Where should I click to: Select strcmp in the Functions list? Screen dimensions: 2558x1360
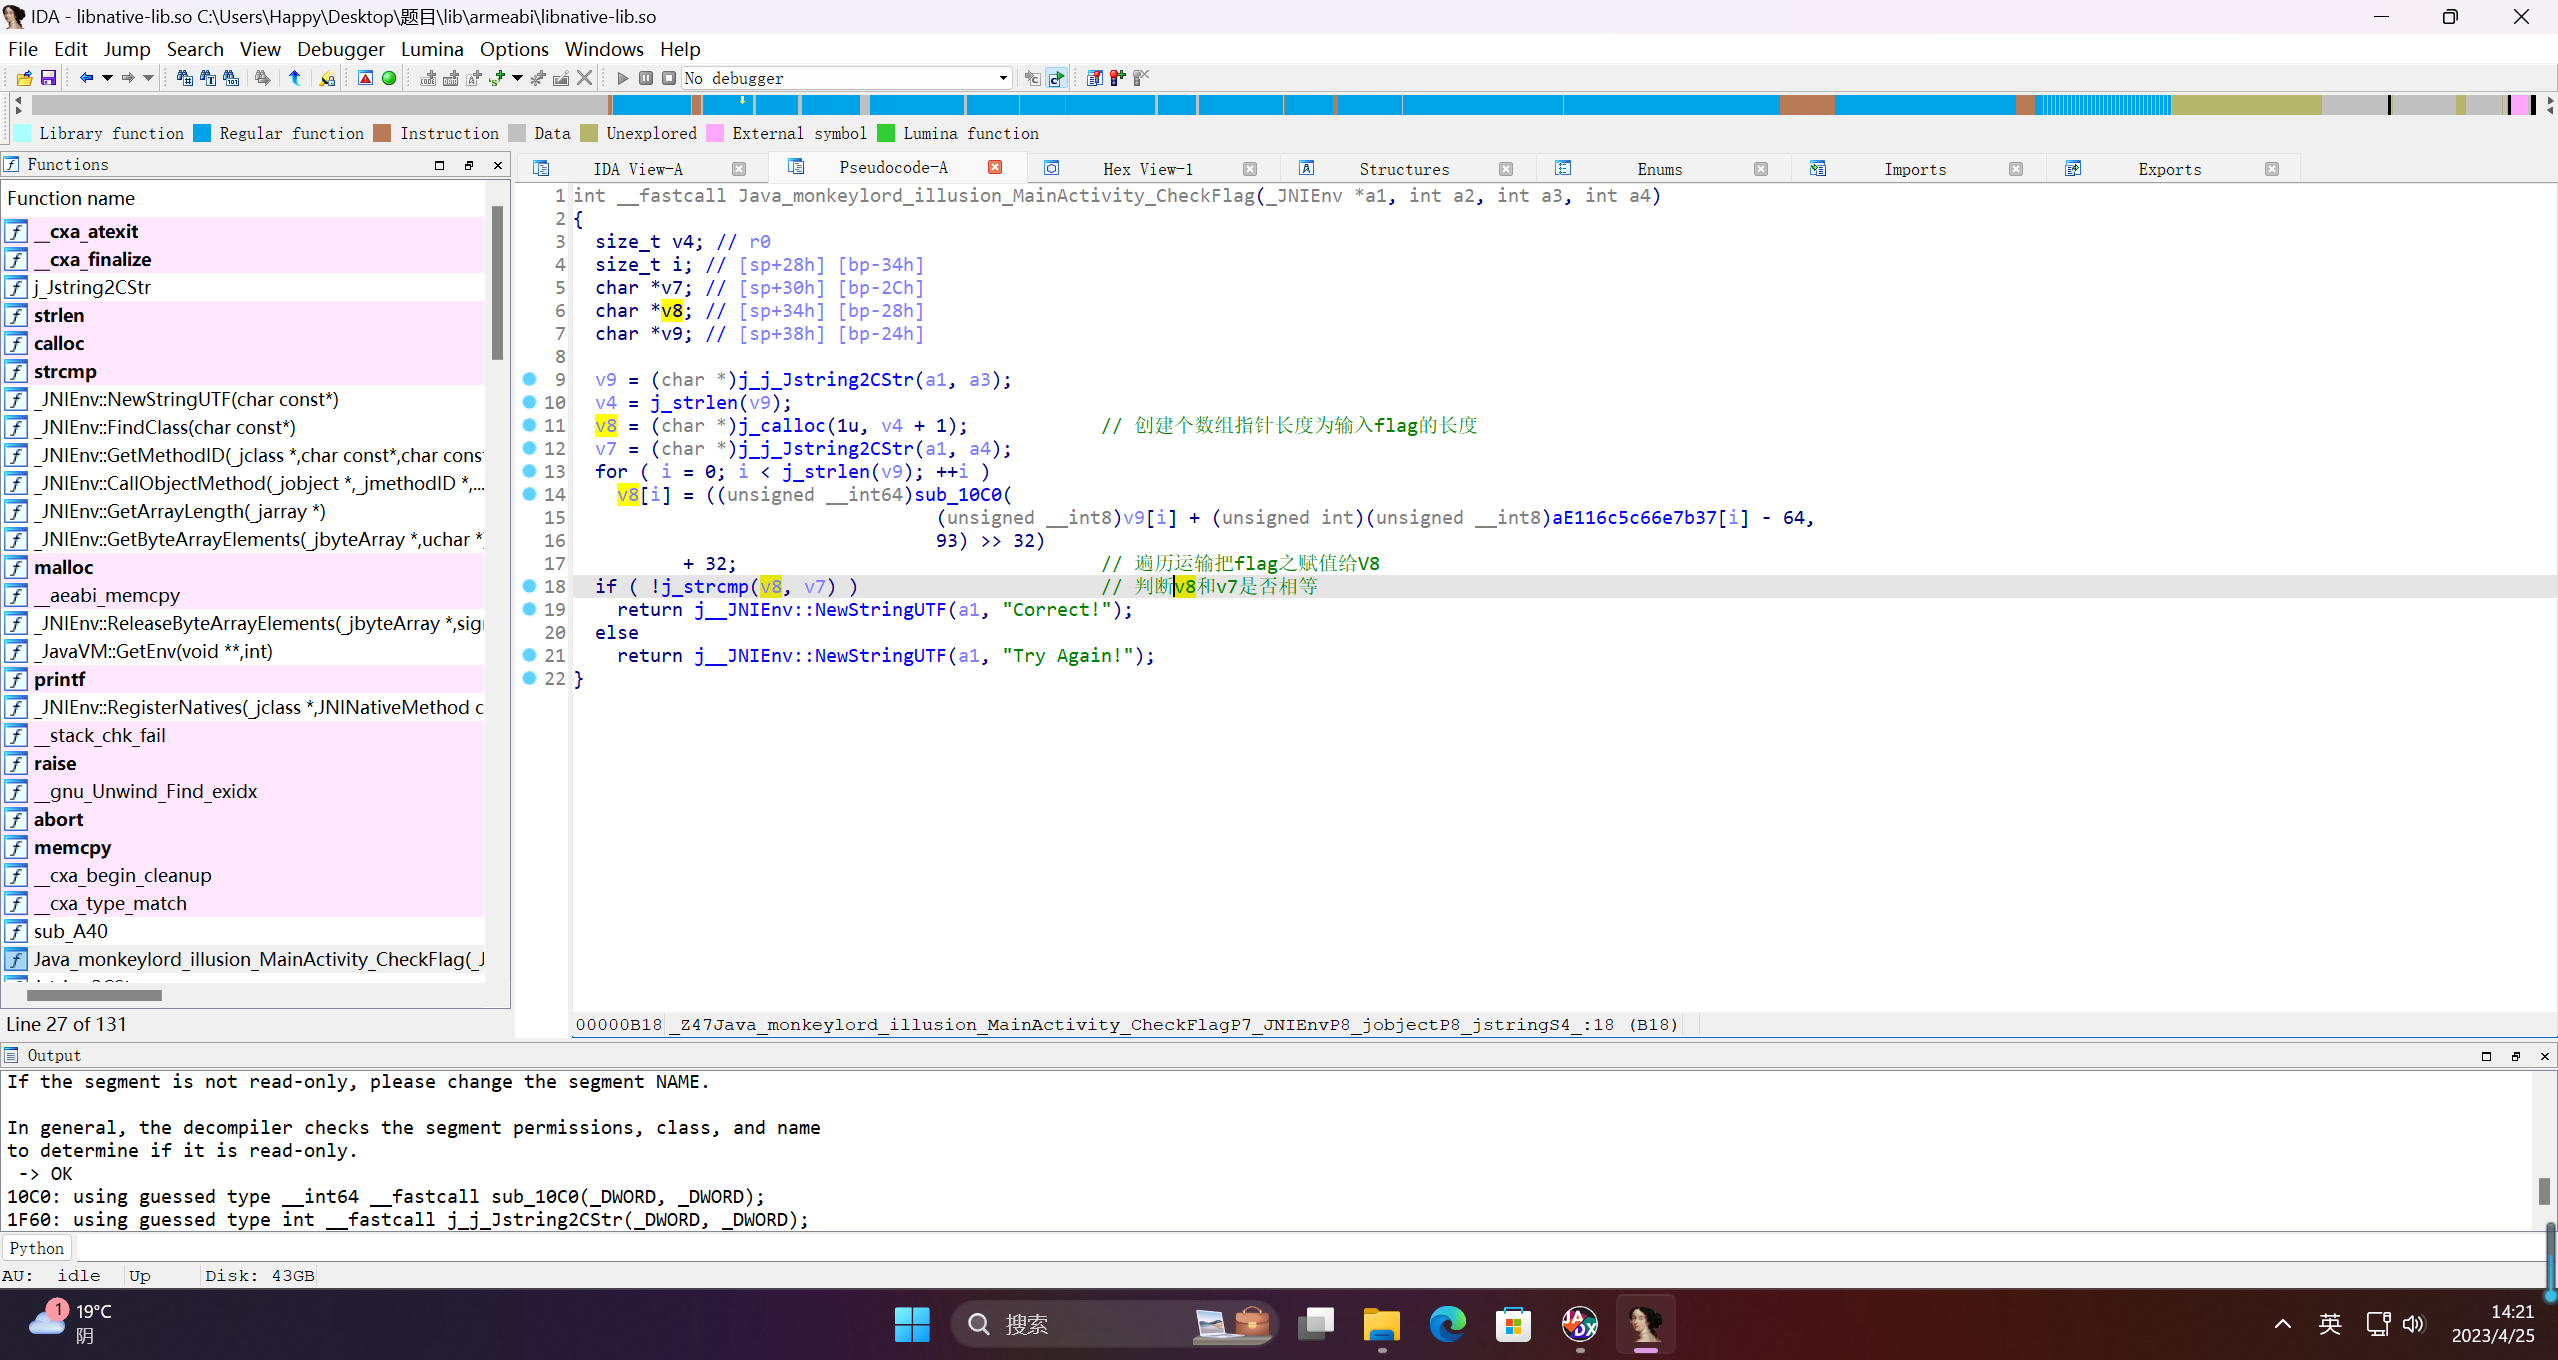65,371
